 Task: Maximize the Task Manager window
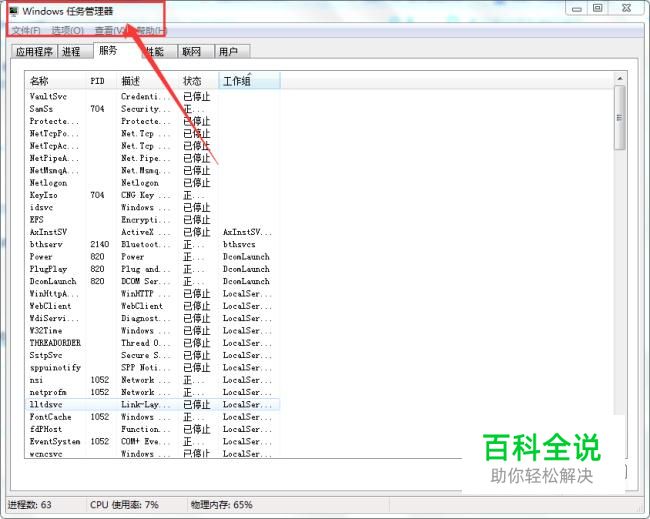pos(597,8)
